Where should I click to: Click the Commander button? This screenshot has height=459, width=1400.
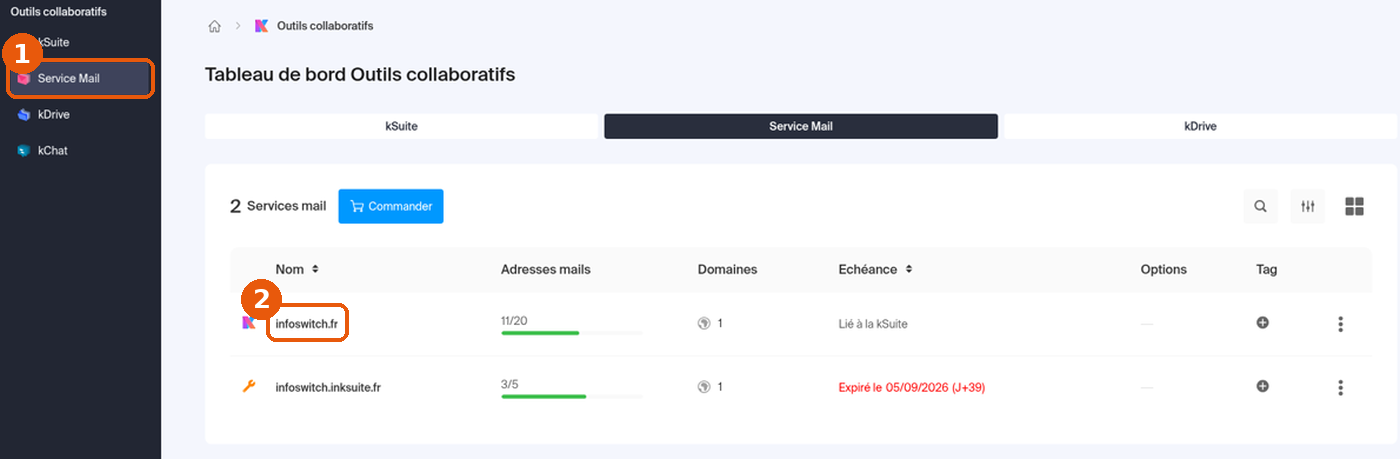click(391, 206)
